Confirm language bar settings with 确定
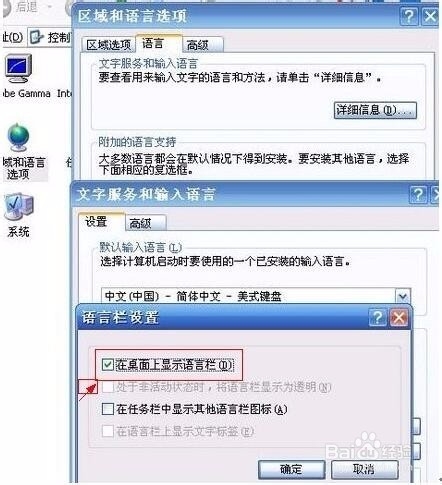442x485 pixels. click(291, 469)
